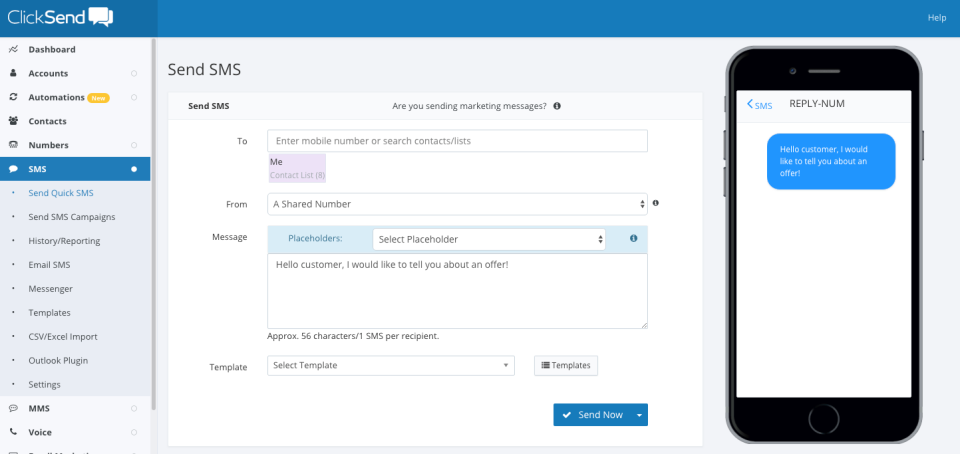Expand the Select Template dropdown
This screenshot has width=960, height=454.
pyautogui.click(x=391, y=365)
